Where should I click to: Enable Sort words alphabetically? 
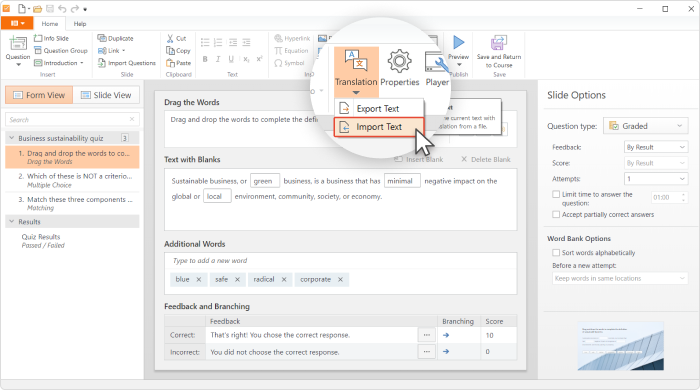point(556,253)
